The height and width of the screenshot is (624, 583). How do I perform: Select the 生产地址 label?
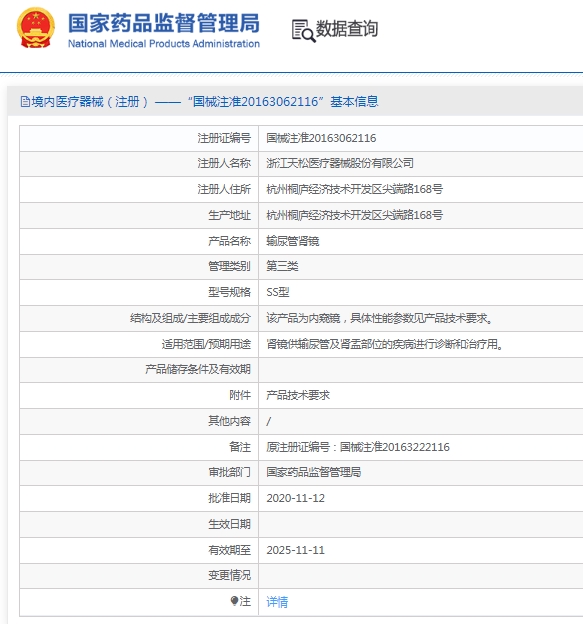point(229,215)
